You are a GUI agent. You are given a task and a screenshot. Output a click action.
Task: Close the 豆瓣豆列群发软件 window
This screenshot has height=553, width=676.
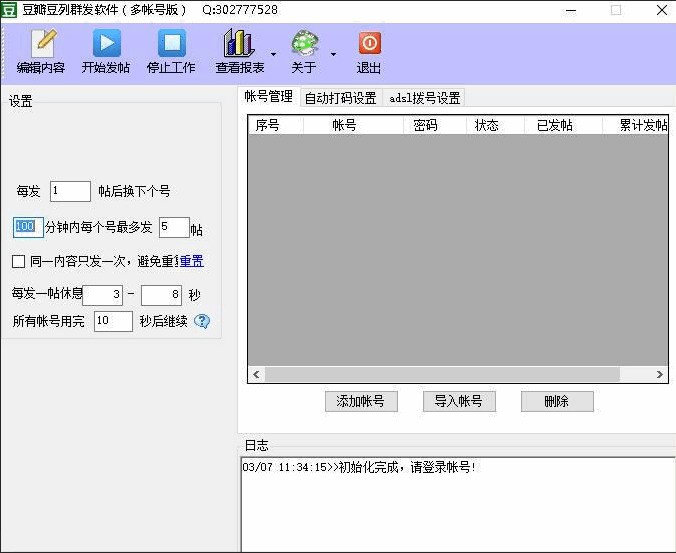tap(662, 10)
